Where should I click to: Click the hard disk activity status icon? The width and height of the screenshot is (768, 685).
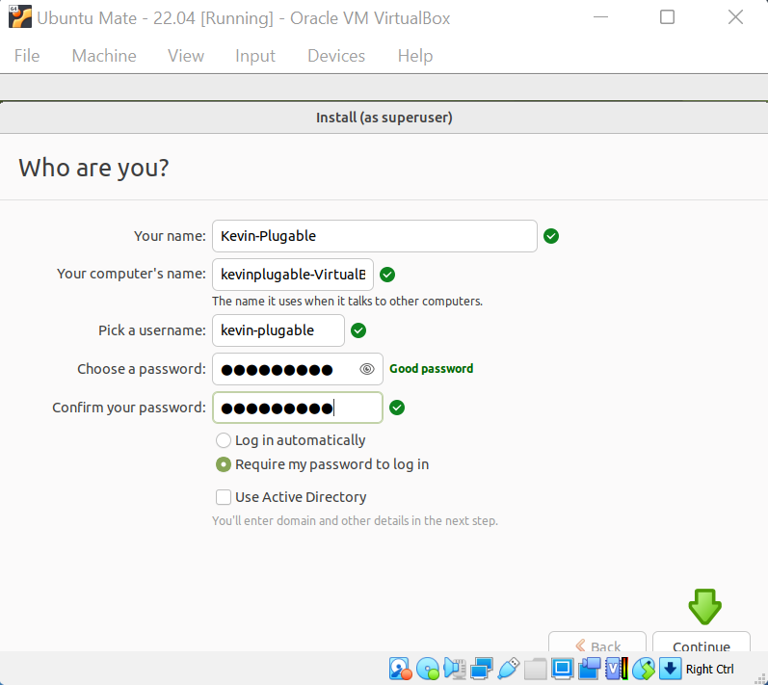[400, 668]
